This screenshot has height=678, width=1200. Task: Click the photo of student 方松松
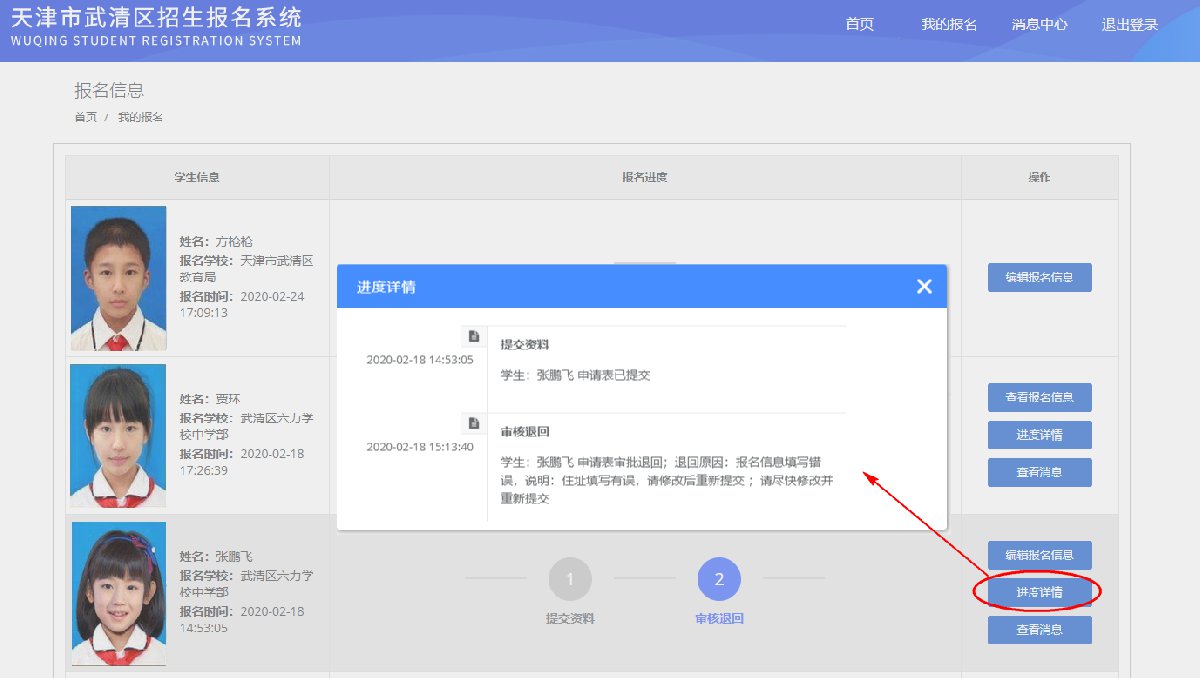click(119, 278)
